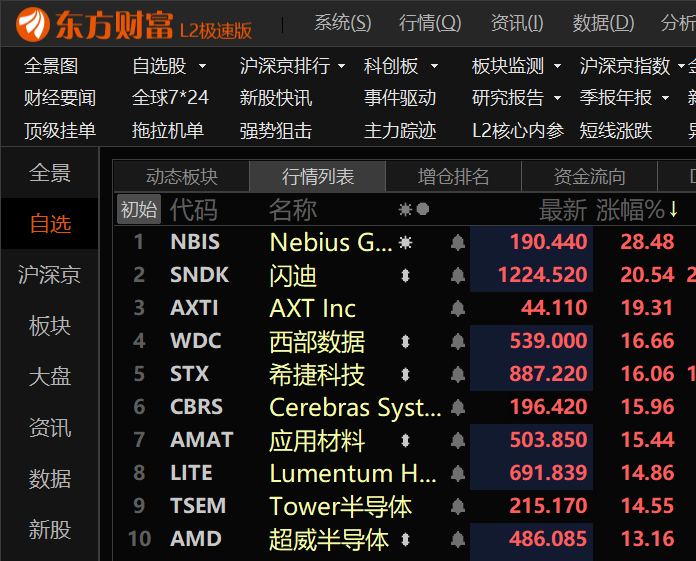Click the 初始 reset button

point(139,209)
